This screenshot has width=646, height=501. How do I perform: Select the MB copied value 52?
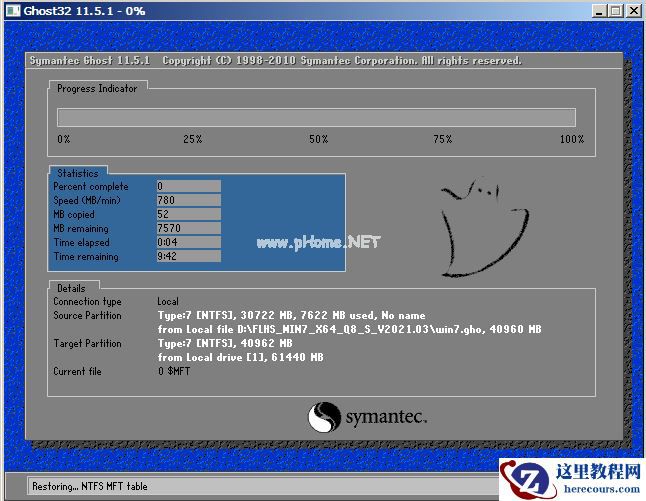[x=189, y=214]
